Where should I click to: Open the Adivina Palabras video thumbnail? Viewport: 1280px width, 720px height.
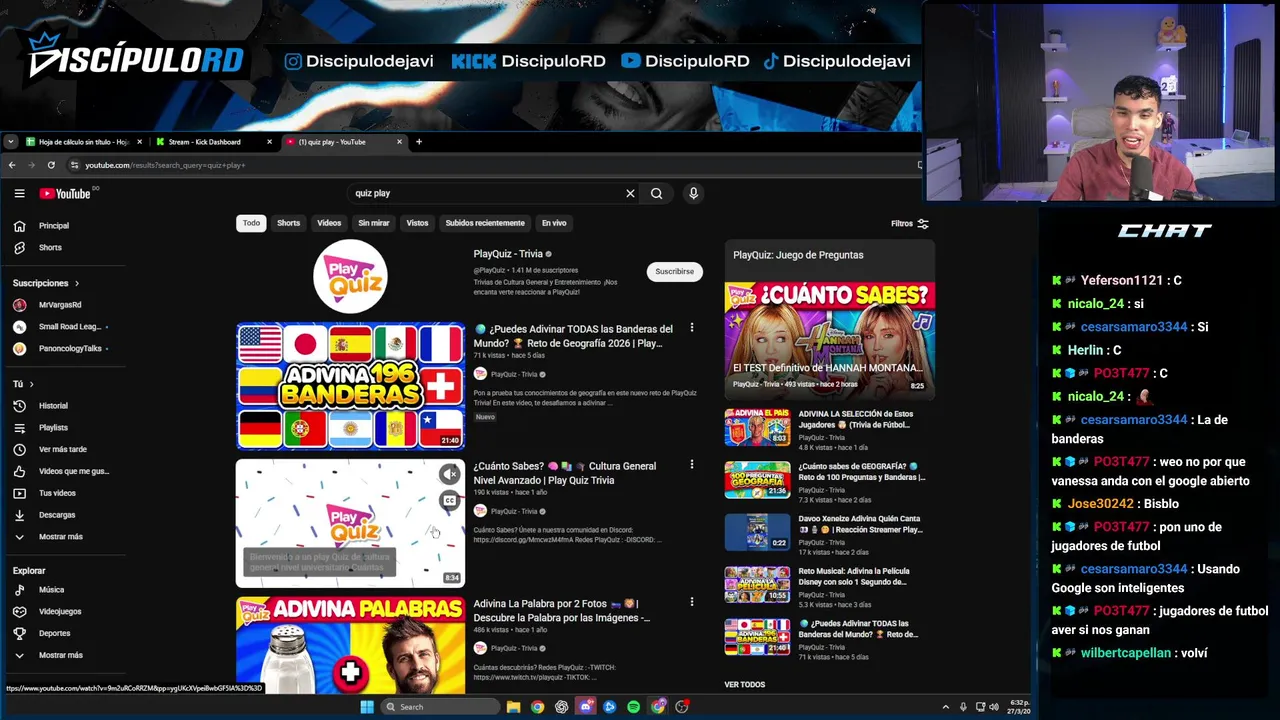click(350, 645)
